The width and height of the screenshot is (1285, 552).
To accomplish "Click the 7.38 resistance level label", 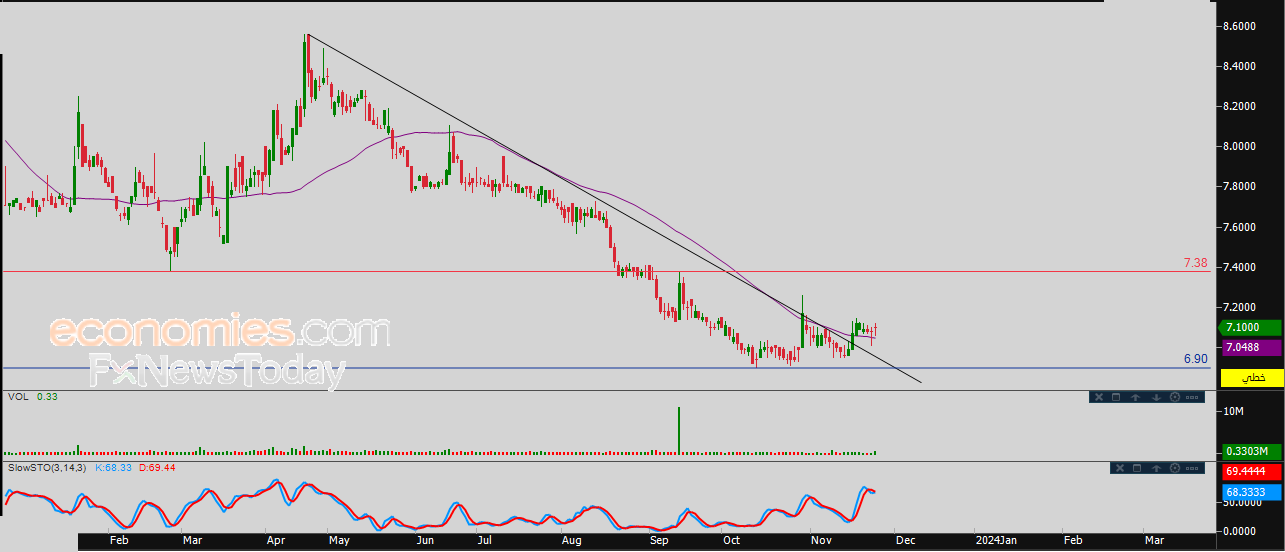I will point(1196,263).
